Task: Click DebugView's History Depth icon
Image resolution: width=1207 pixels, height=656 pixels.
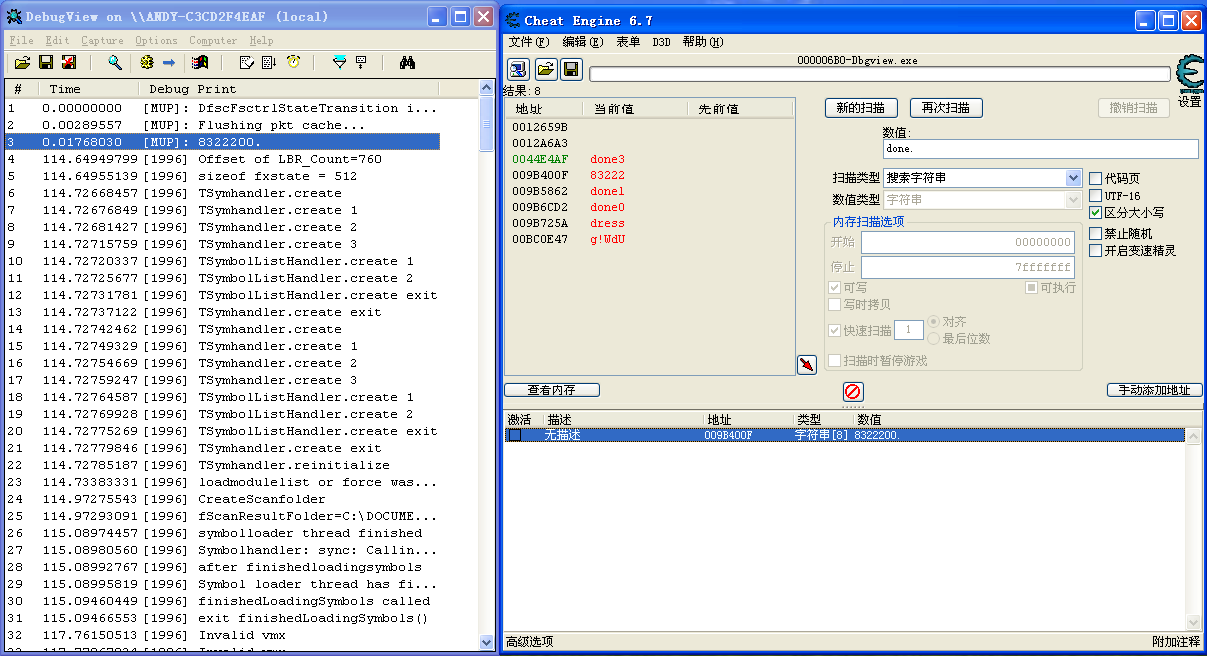Action: [x=361, y=63]
